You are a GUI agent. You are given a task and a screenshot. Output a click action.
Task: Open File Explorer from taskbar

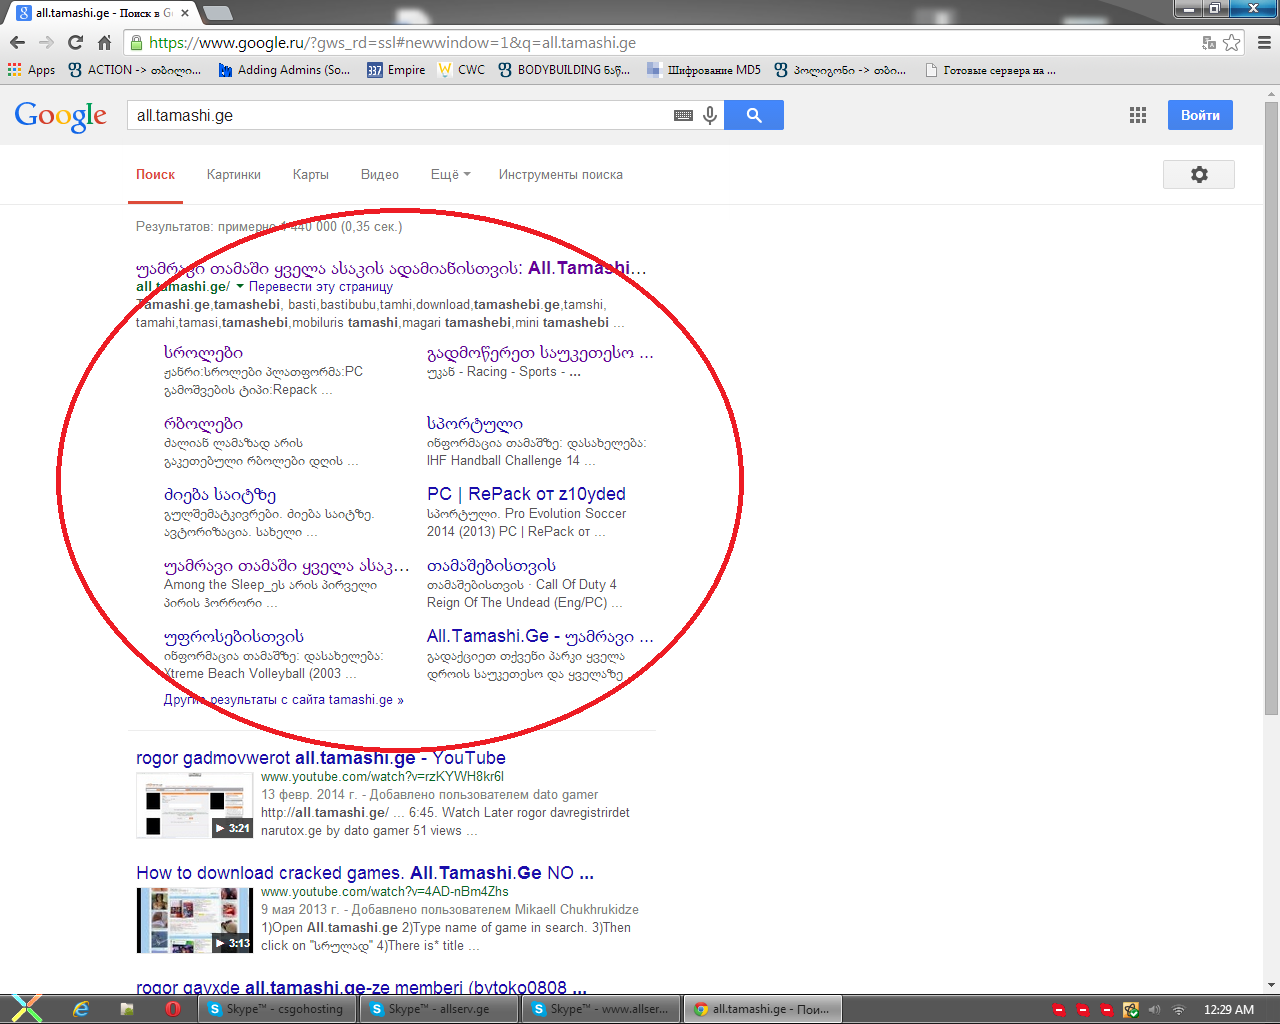click(x=127, y=1009)
